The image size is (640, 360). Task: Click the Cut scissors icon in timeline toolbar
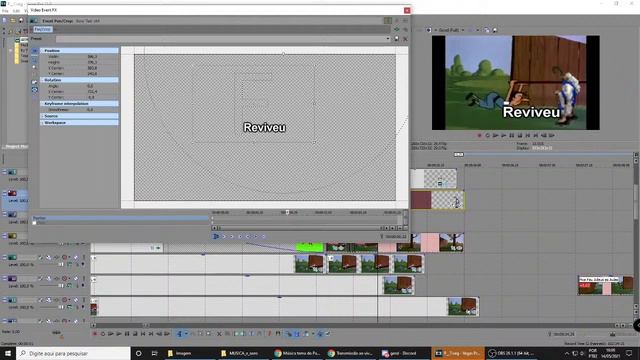pos(219,334)
